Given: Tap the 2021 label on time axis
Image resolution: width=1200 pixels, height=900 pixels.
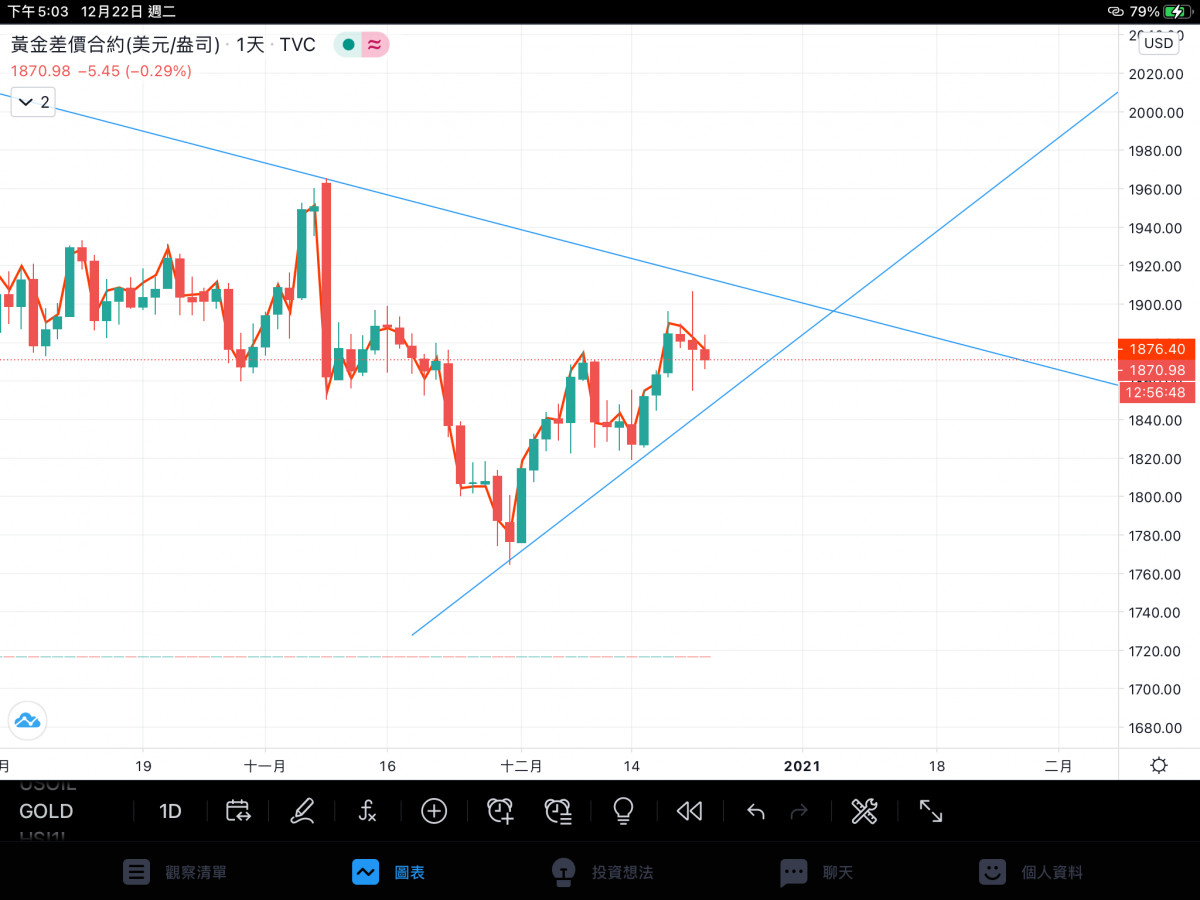Looking at the screenshot, I should click(x=802, y=766).
